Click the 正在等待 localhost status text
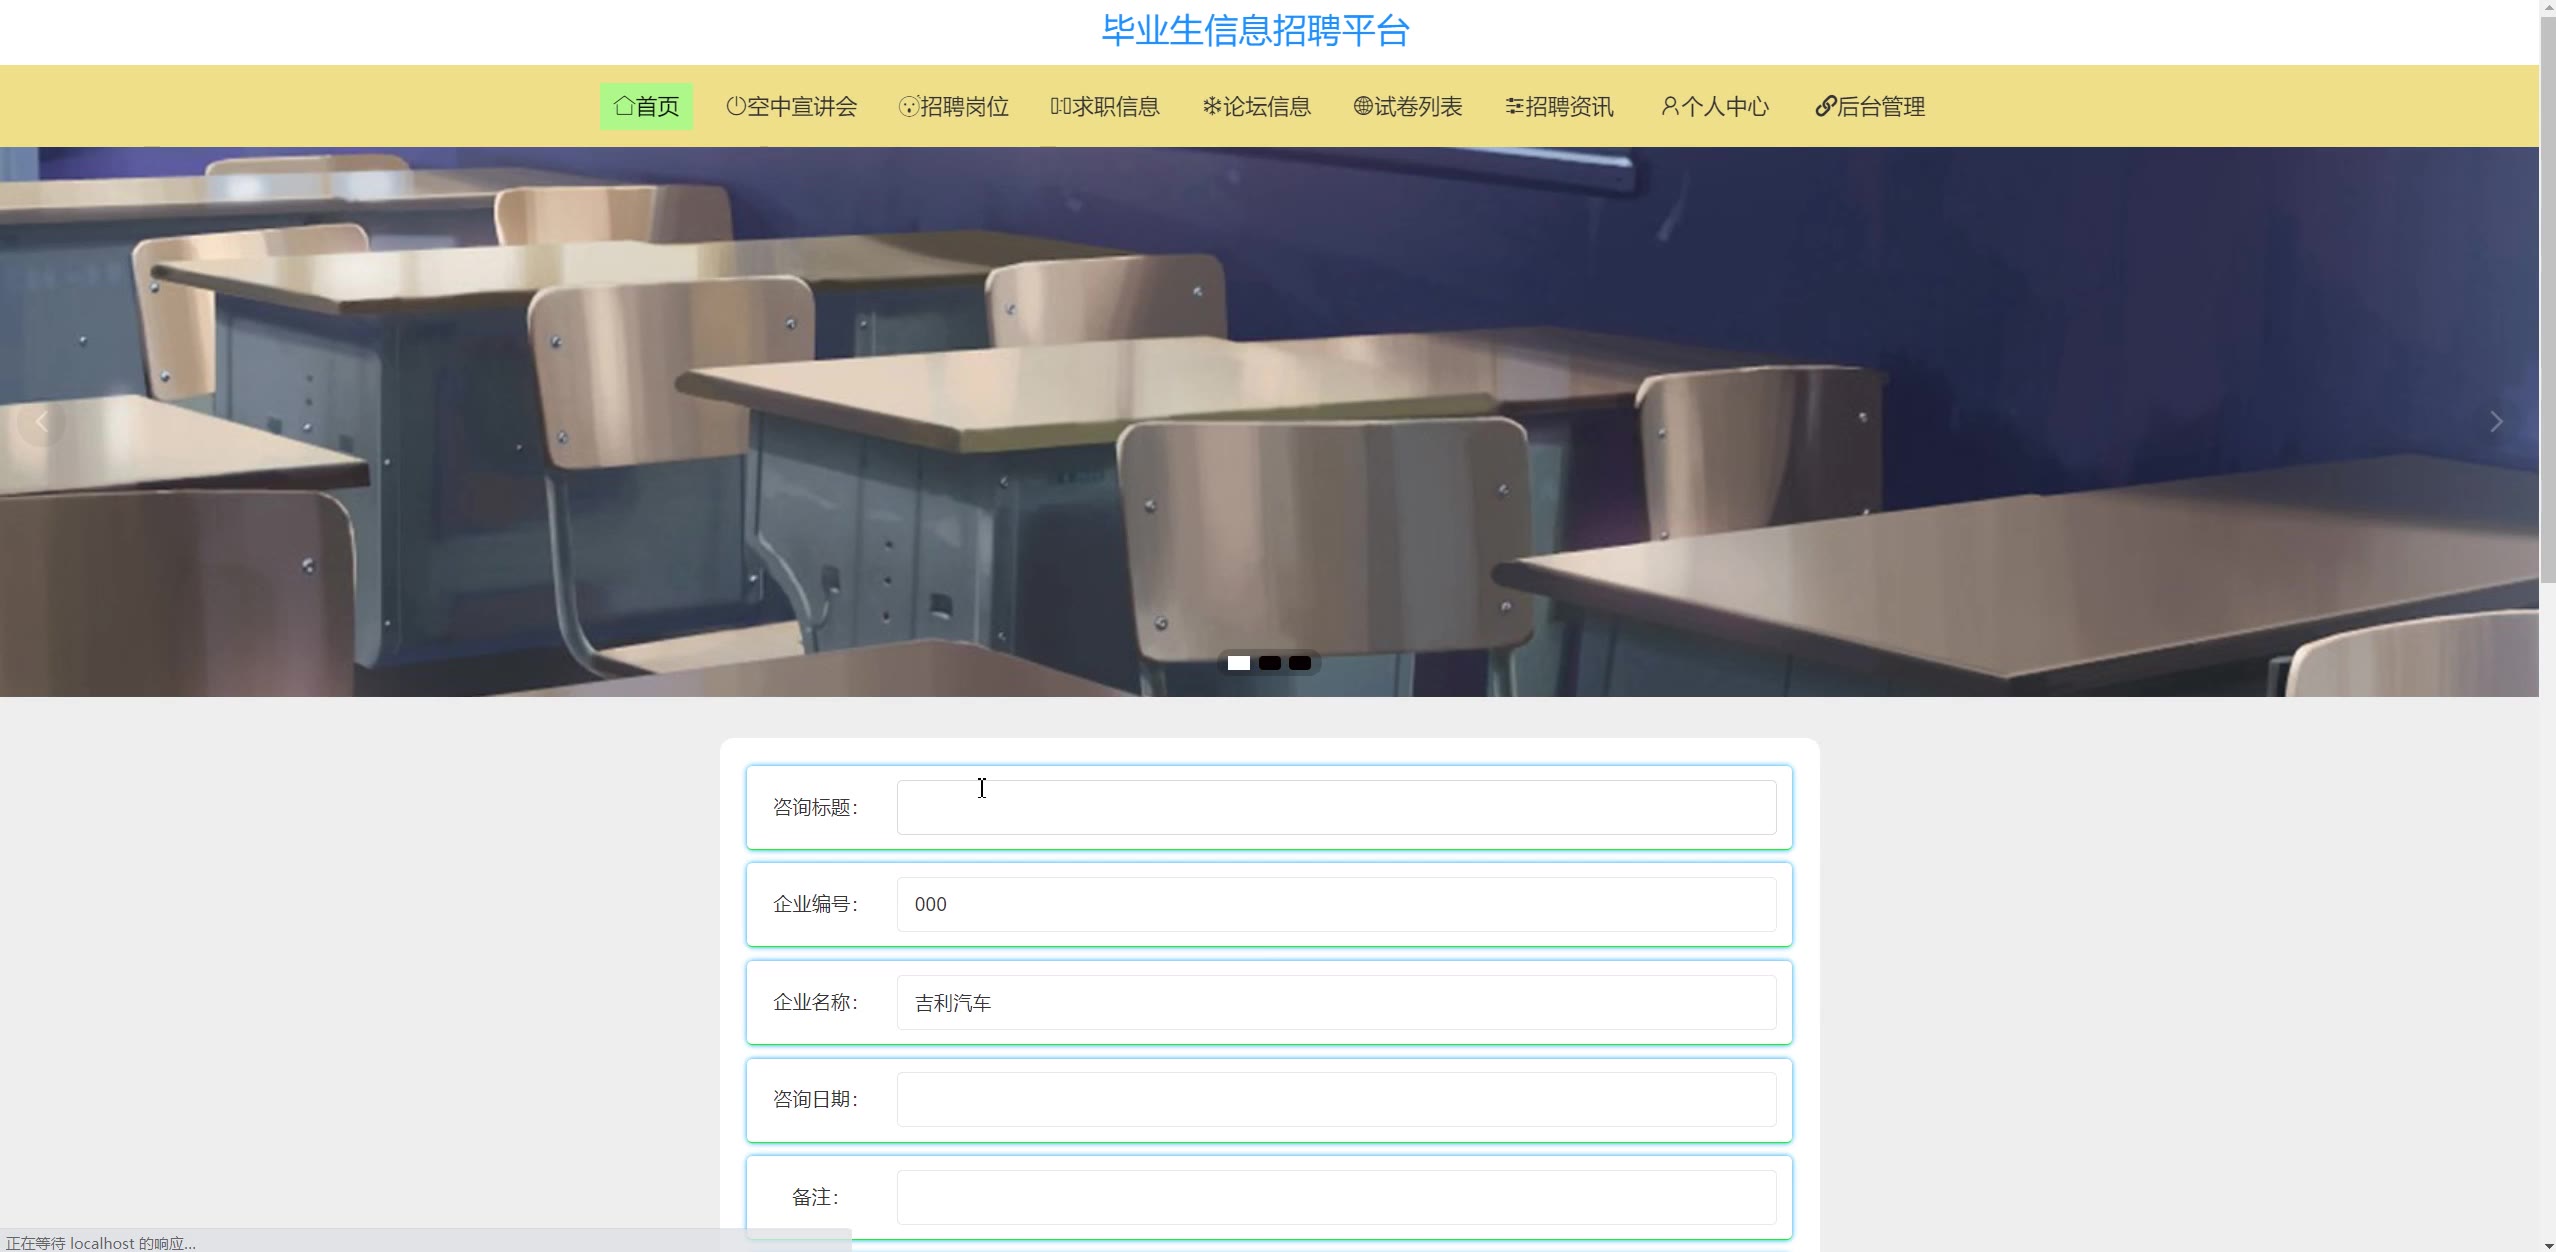 101,1243
